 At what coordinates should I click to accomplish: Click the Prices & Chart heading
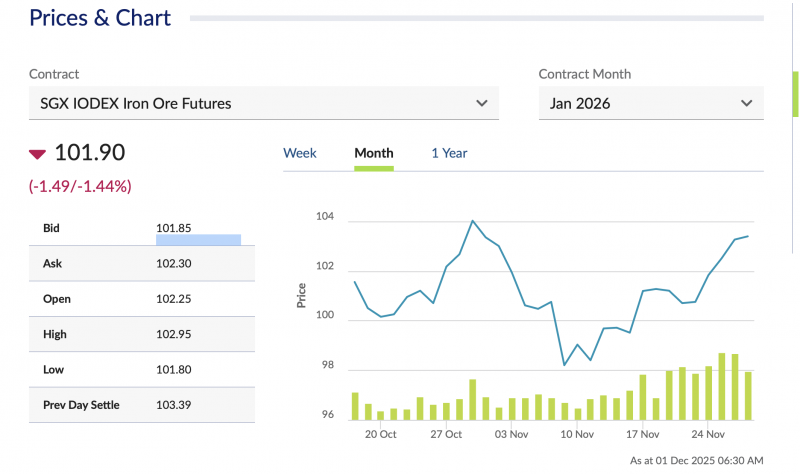pyautogui.click(x=100, y=18)
